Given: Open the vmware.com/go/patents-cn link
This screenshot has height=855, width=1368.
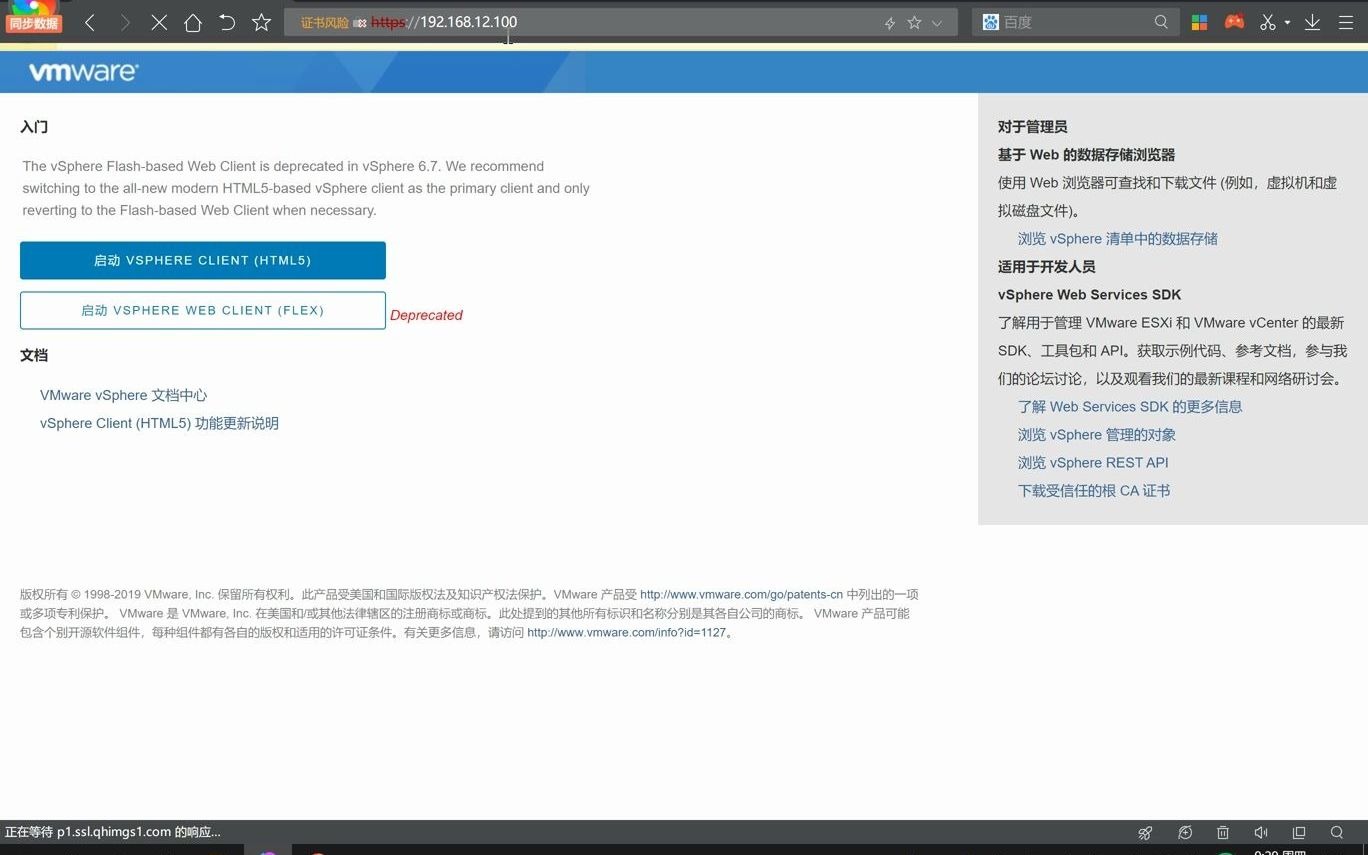Looking at the screenshot, I should [x=741, y=594].
